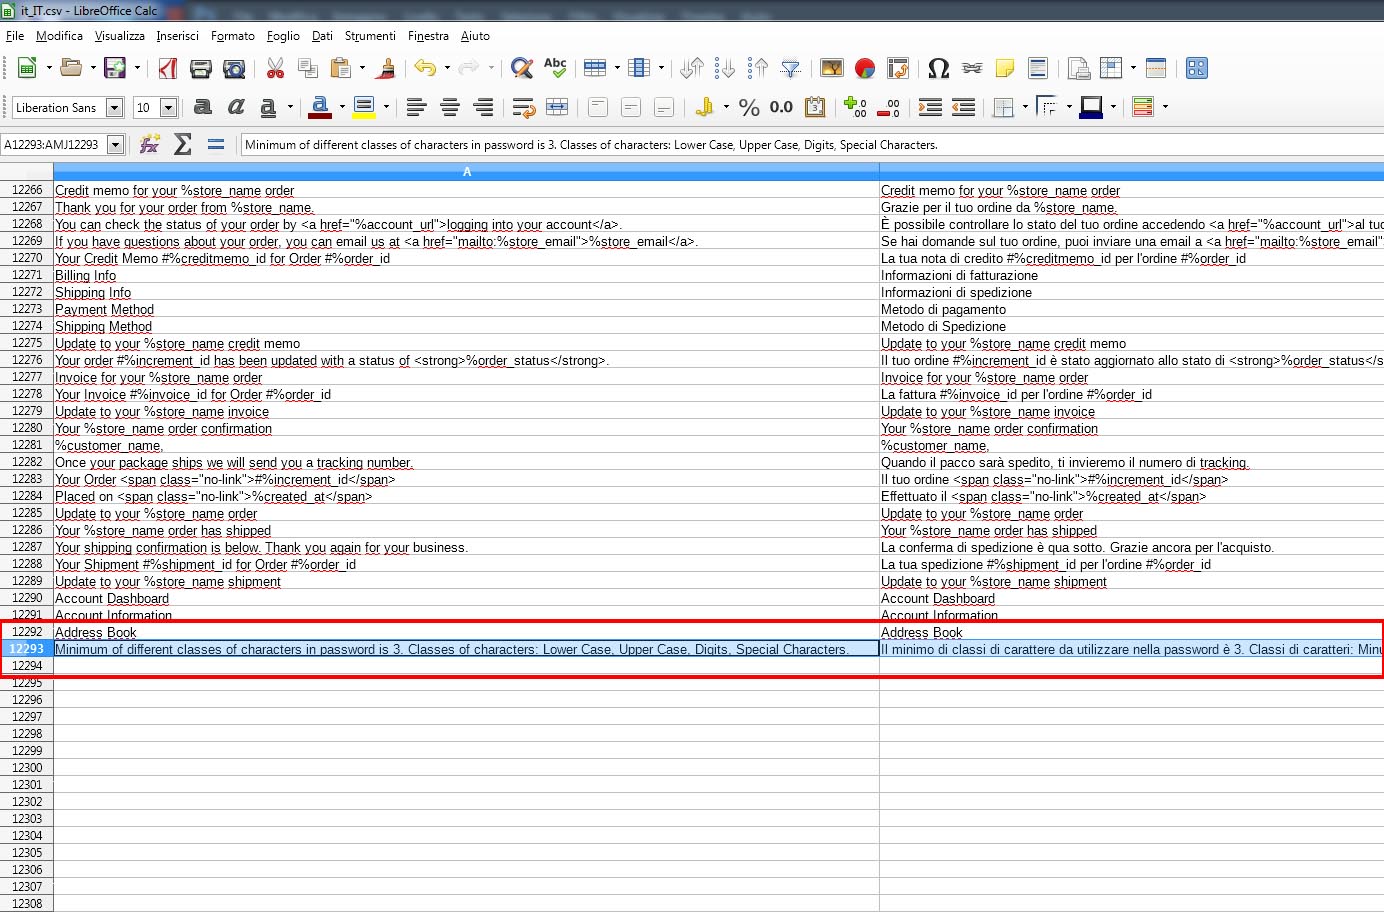This screenshot has width=1384, height=912.
Task: Click the Split Window icon
Action: (x=1156, y=68)
